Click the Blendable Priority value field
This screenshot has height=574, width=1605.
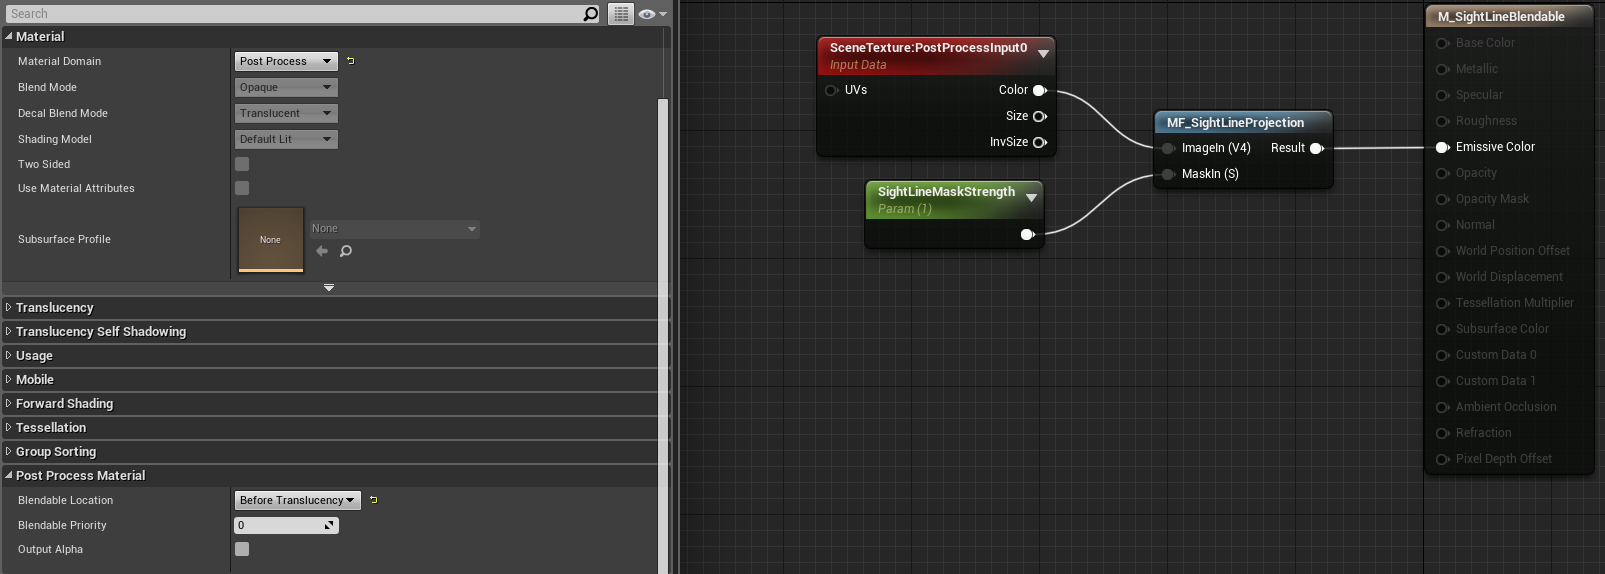(x=286, y=525)
